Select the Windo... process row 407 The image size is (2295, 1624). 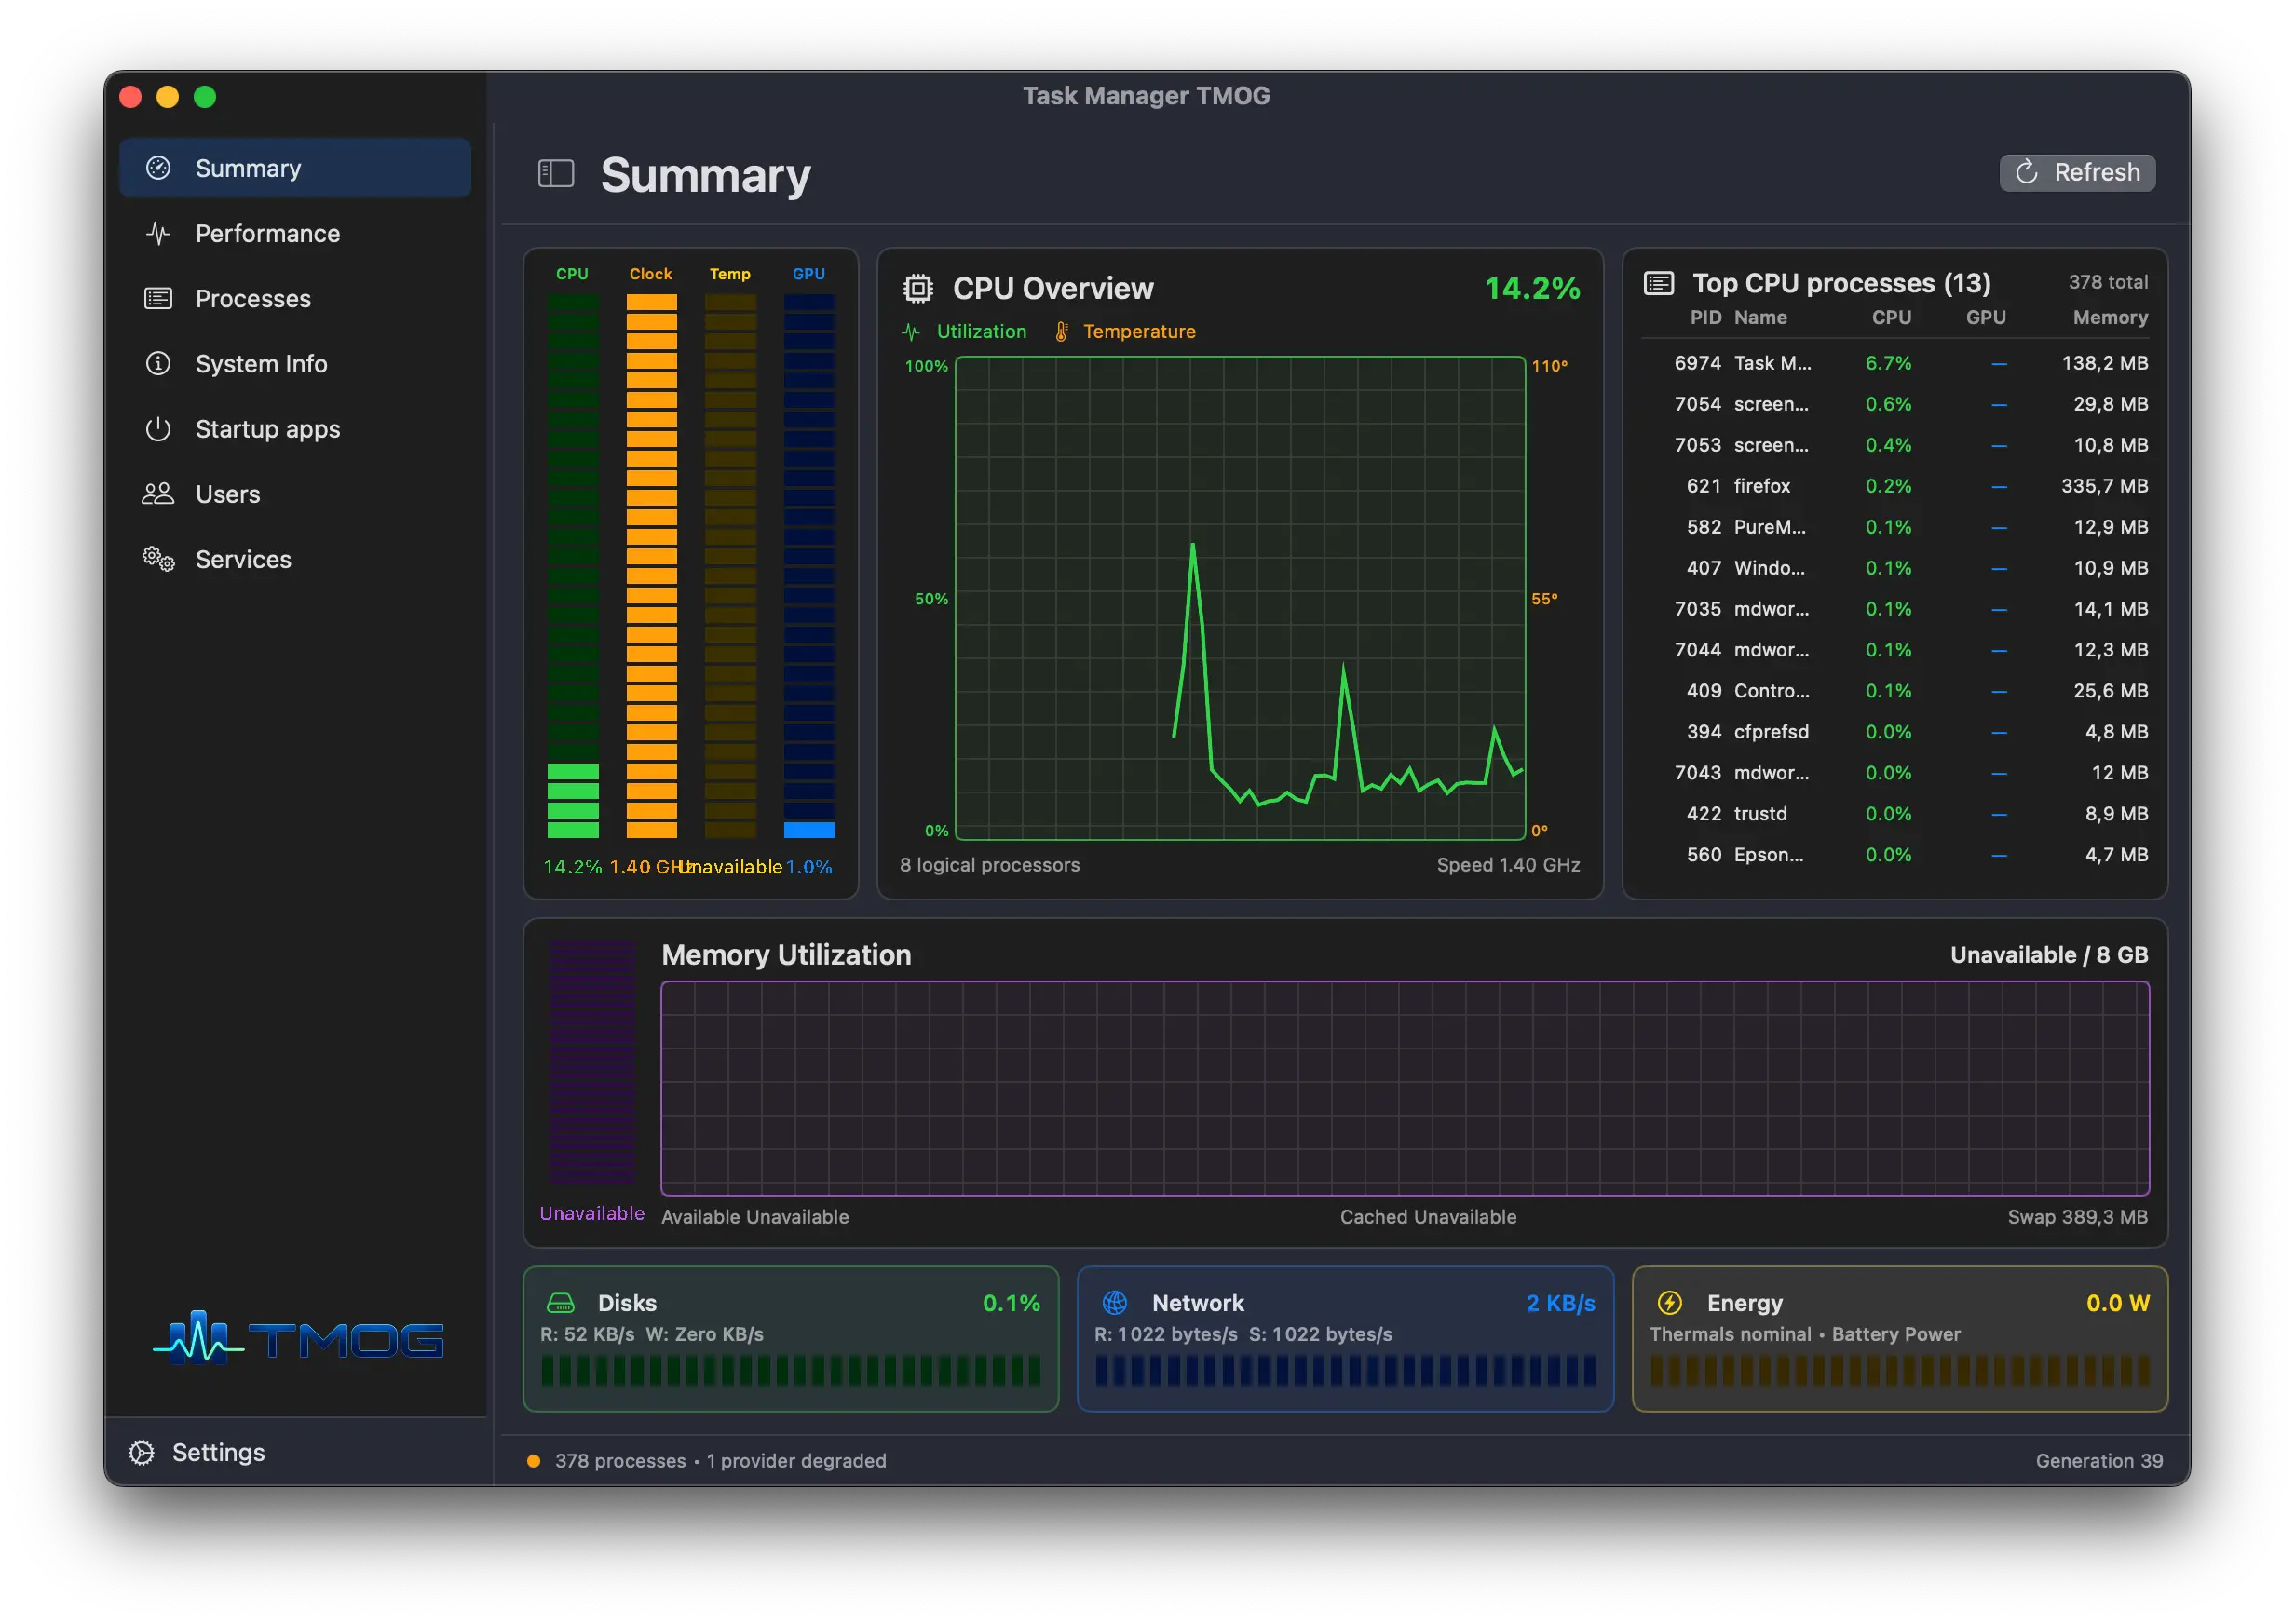[1896, 568]
